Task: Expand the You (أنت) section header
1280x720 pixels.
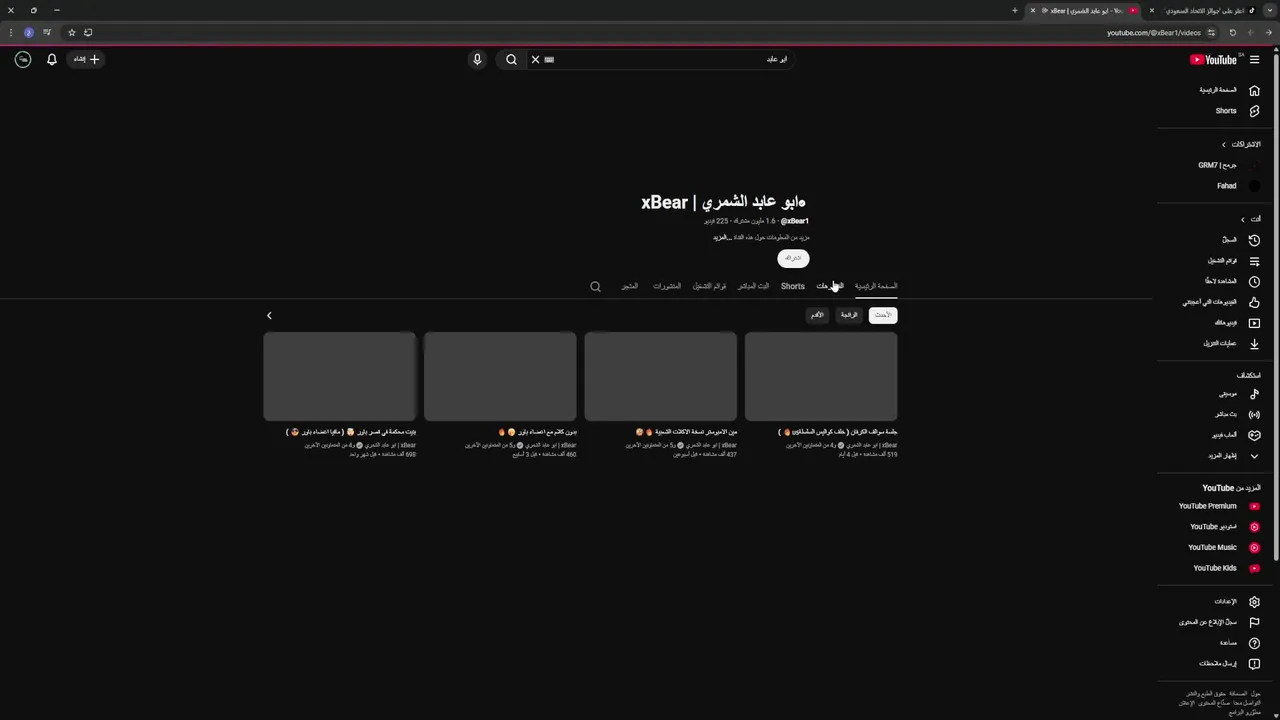Action: [1250, 219]
